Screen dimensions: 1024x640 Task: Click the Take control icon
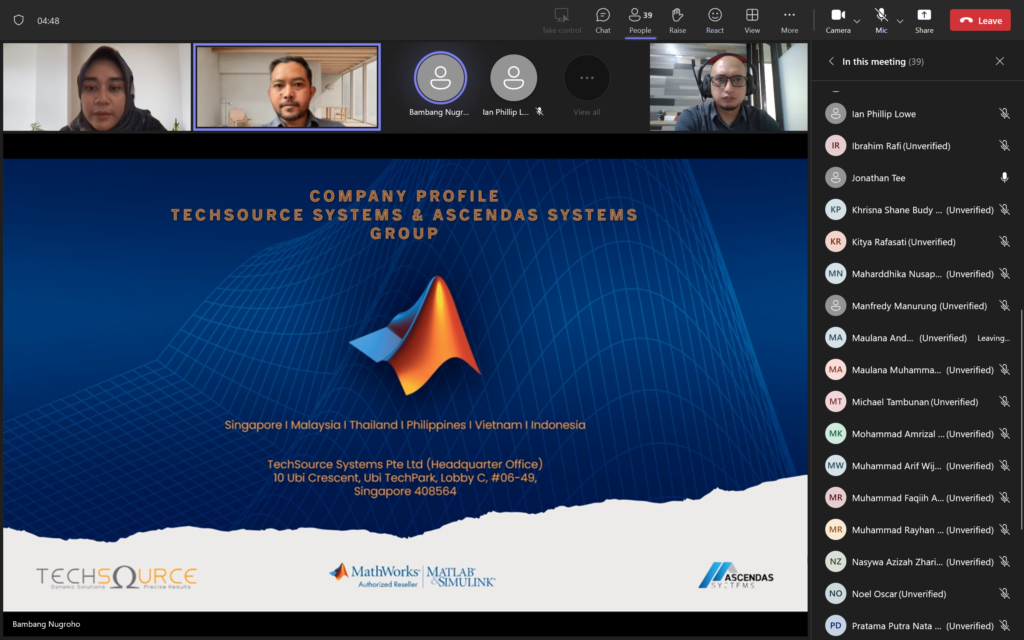pos(561,18)
